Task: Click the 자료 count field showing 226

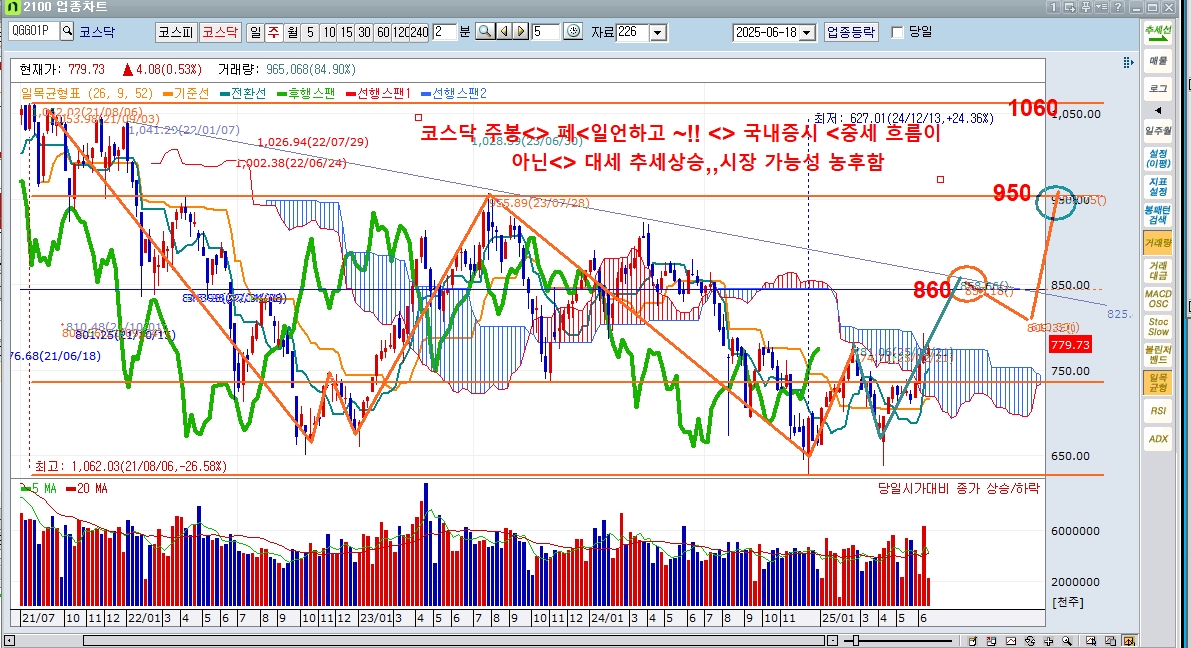Action: pyautogui.click(x=633, y=32)
